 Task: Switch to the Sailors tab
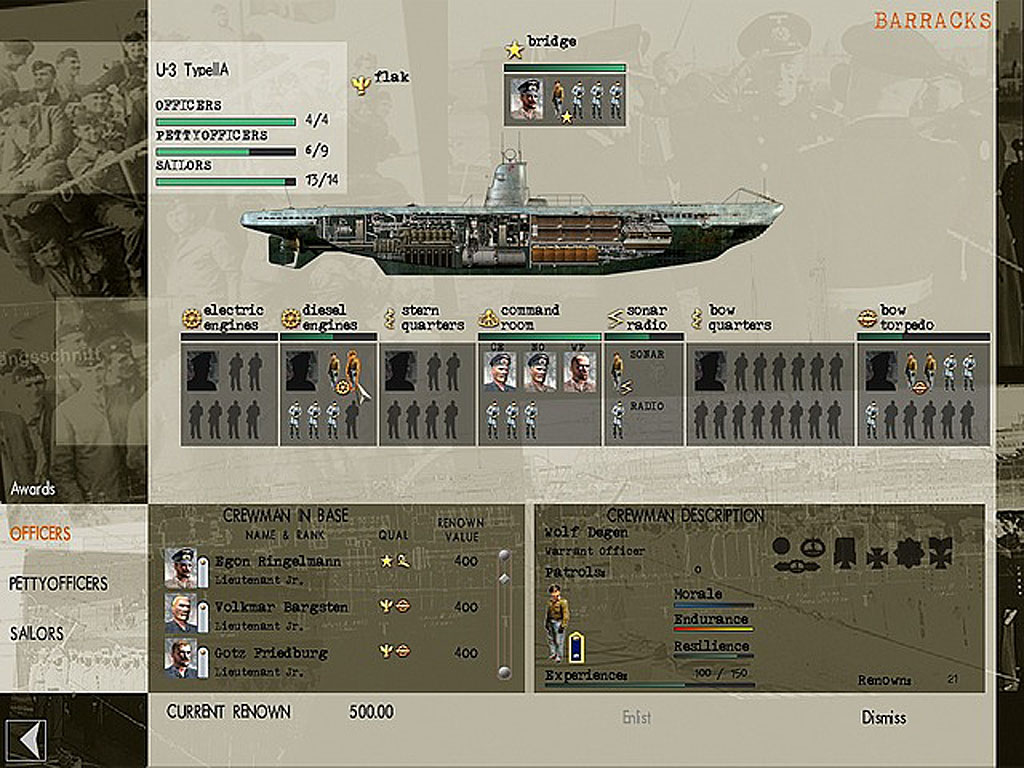tap(37, 633)
